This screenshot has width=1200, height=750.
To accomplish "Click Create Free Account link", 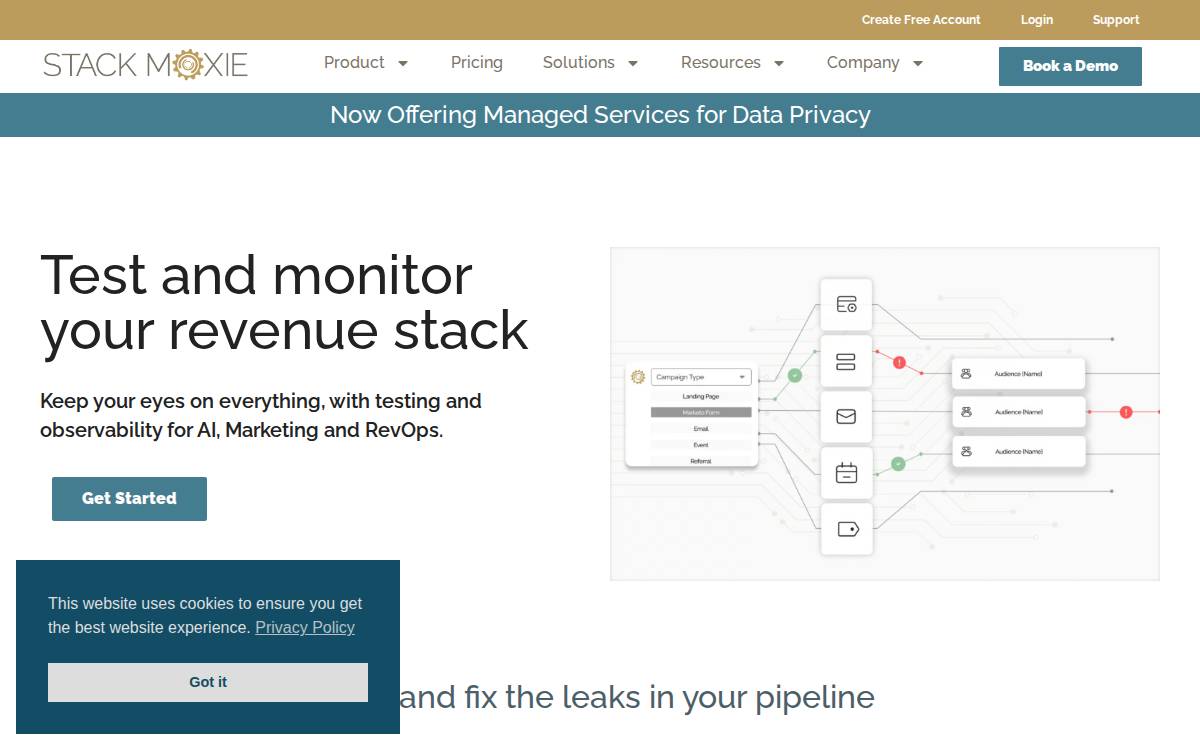I will click(921, 20).
